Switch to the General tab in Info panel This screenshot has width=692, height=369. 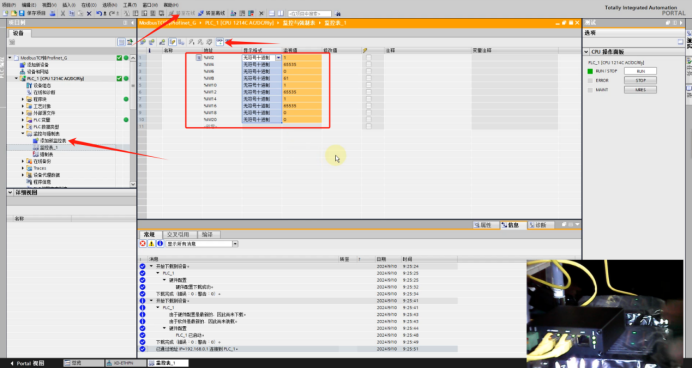click(x=150, y=234)
